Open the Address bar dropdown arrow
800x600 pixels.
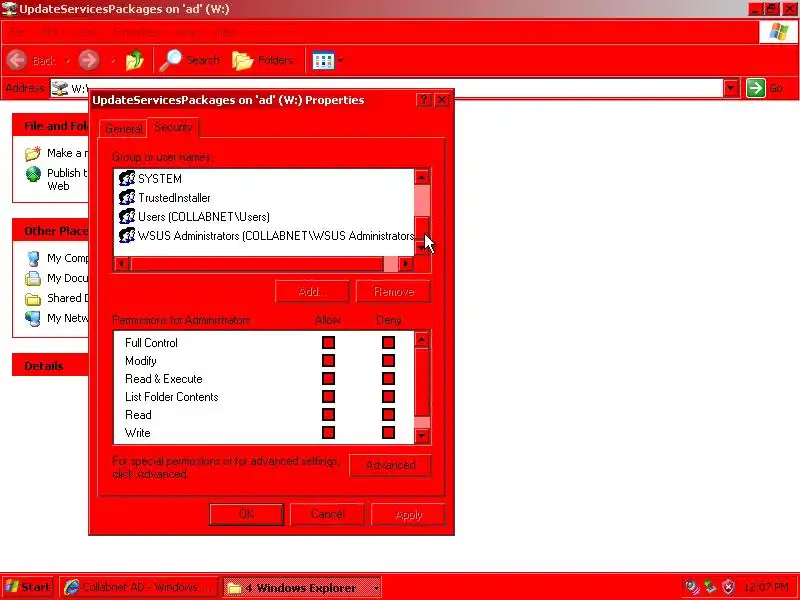click(x=731, y=88)
